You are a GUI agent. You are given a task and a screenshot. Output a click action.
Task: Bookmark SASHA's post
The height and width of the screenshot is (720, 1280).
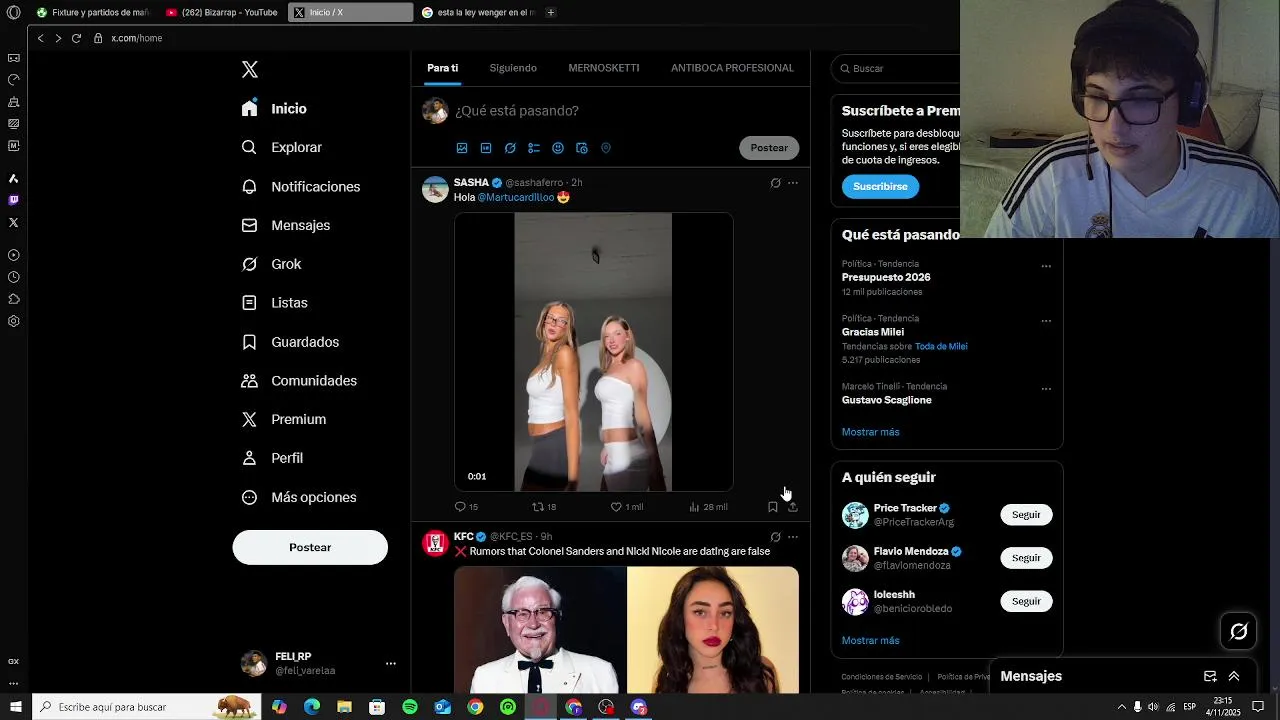pyautogui.click(x=772, y=507)
